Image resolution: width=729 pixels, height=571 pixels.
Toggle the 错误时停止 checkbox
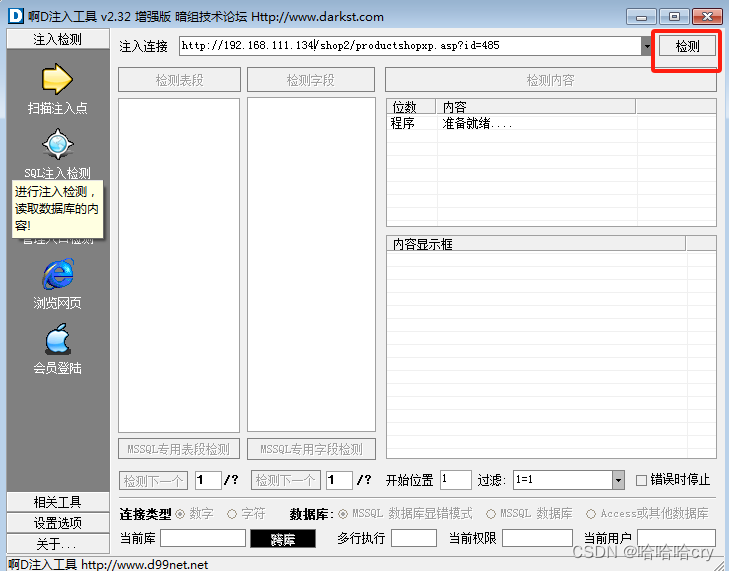(642, 480)
